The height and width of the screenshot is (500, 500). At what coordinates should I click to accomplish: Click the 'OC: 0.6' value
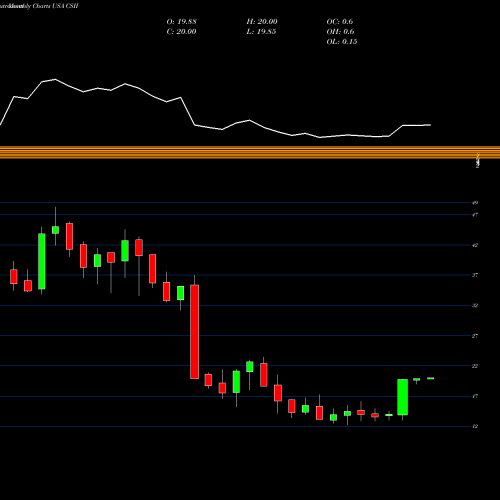point(340,22)
